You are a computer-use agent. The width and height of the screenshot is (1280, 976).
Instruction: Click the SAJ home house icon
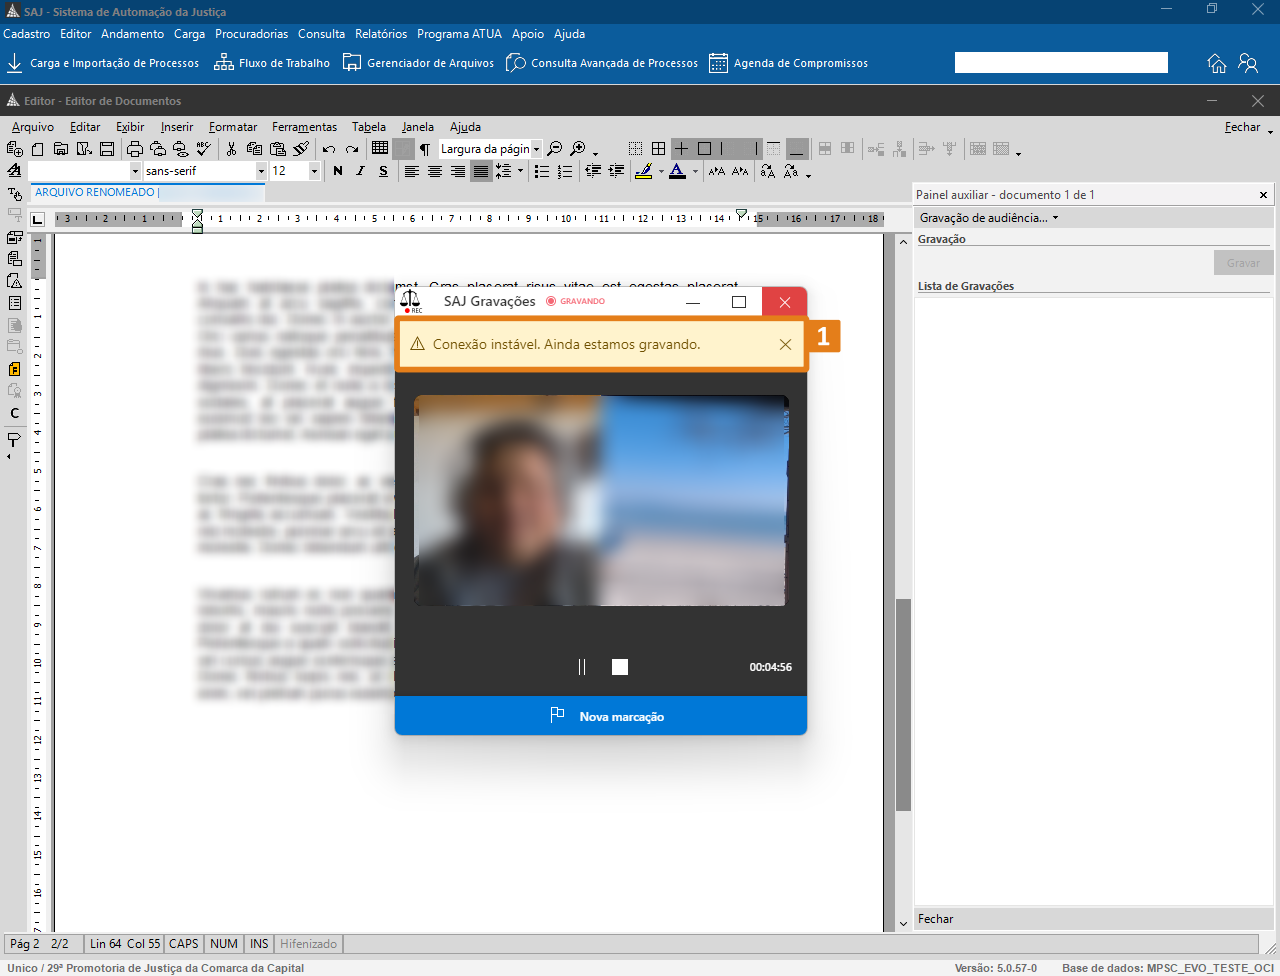coord(1217,63)
